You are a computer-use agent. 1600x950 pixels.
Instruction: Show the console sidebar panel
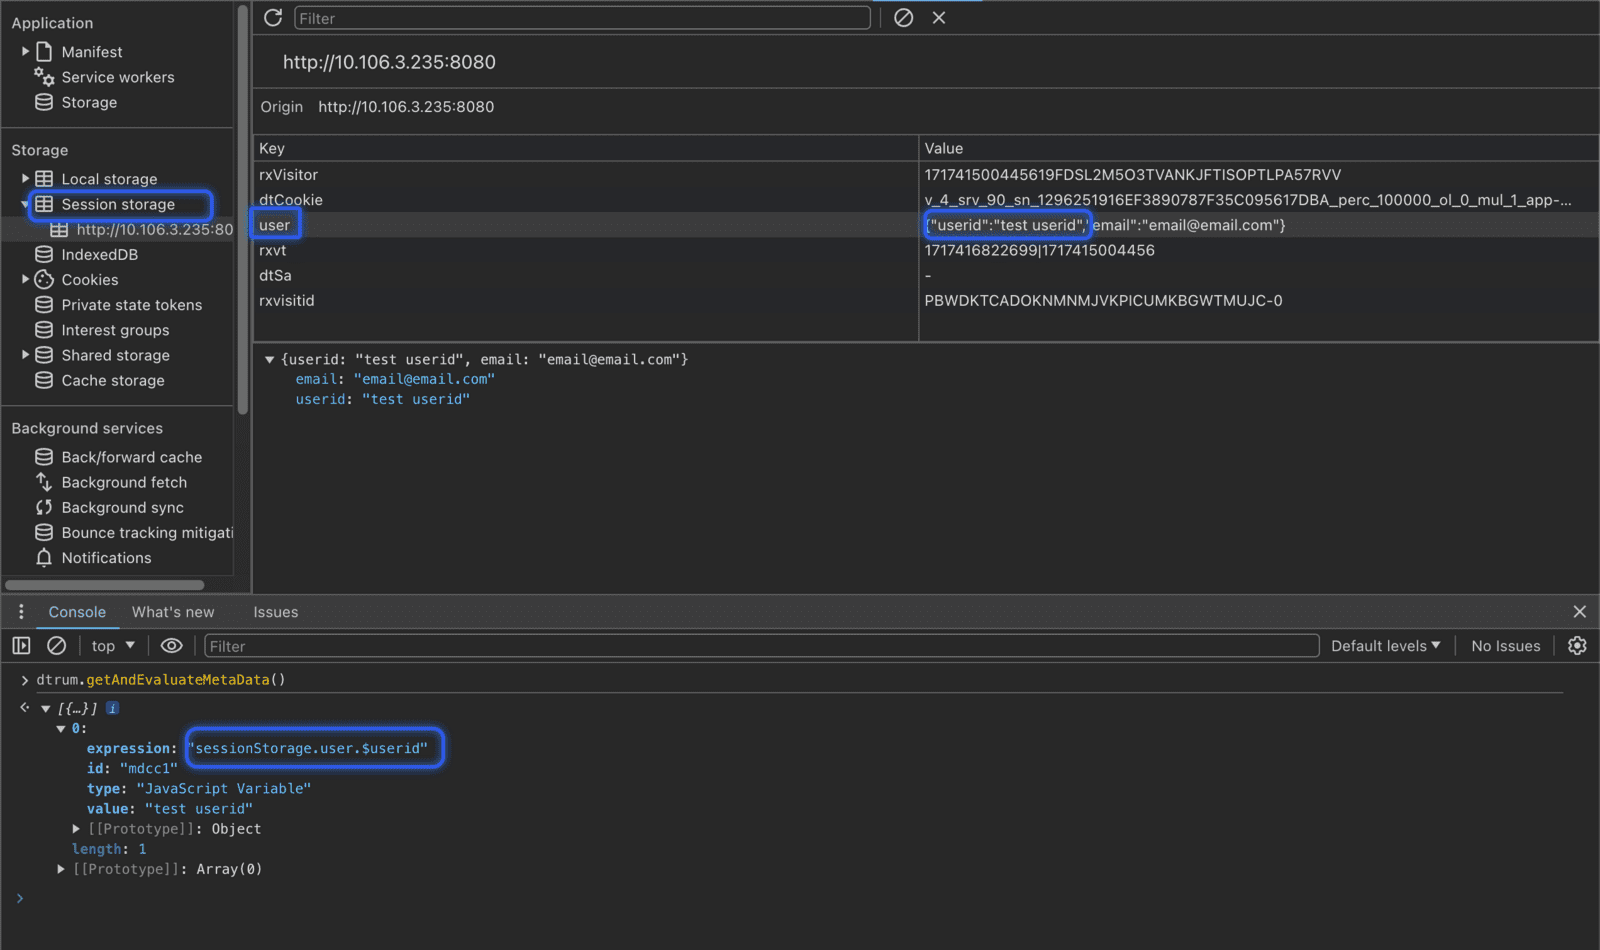tap(21, 645)
